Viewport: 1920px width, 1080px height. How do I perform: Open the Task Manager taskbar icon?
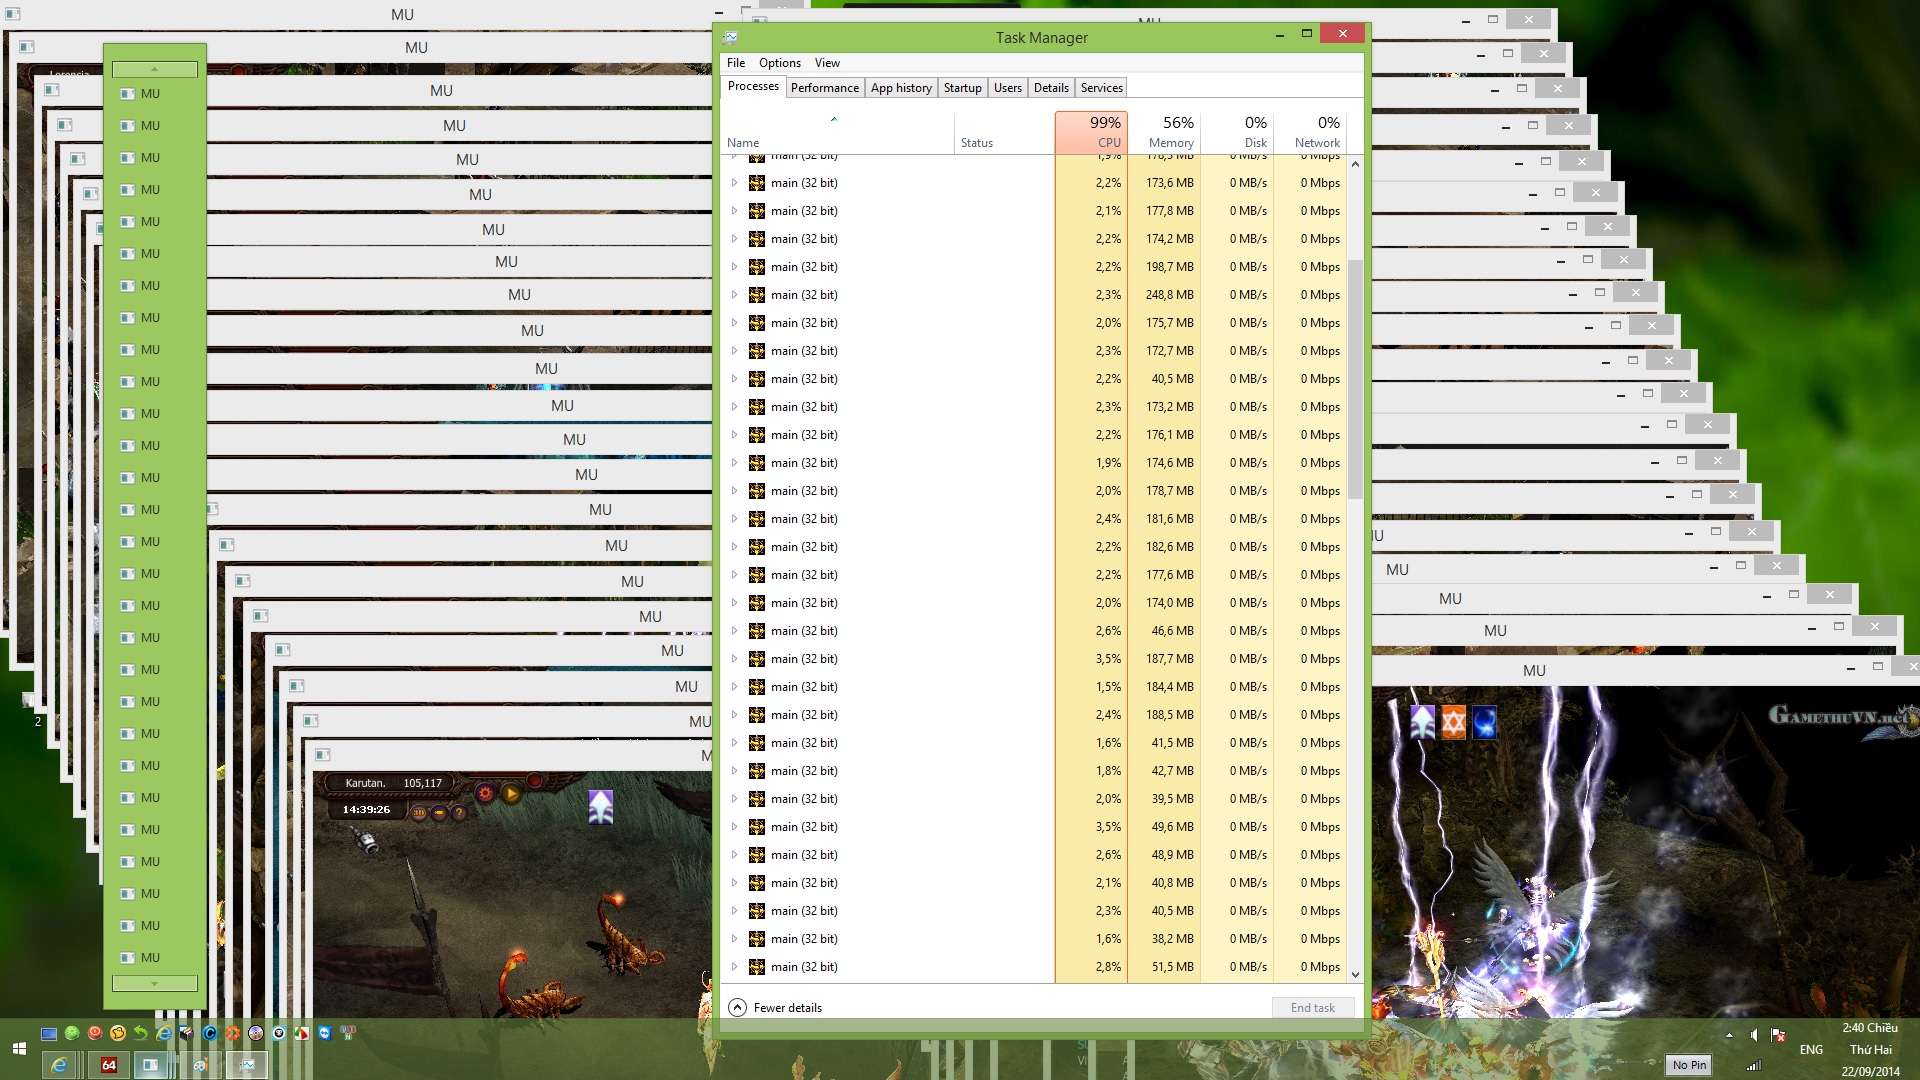[247, 1065]
